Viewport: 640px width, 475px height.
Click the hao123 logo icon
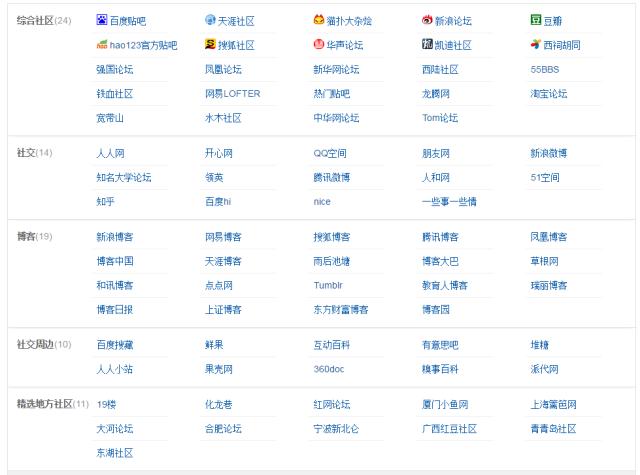[102, 44]
